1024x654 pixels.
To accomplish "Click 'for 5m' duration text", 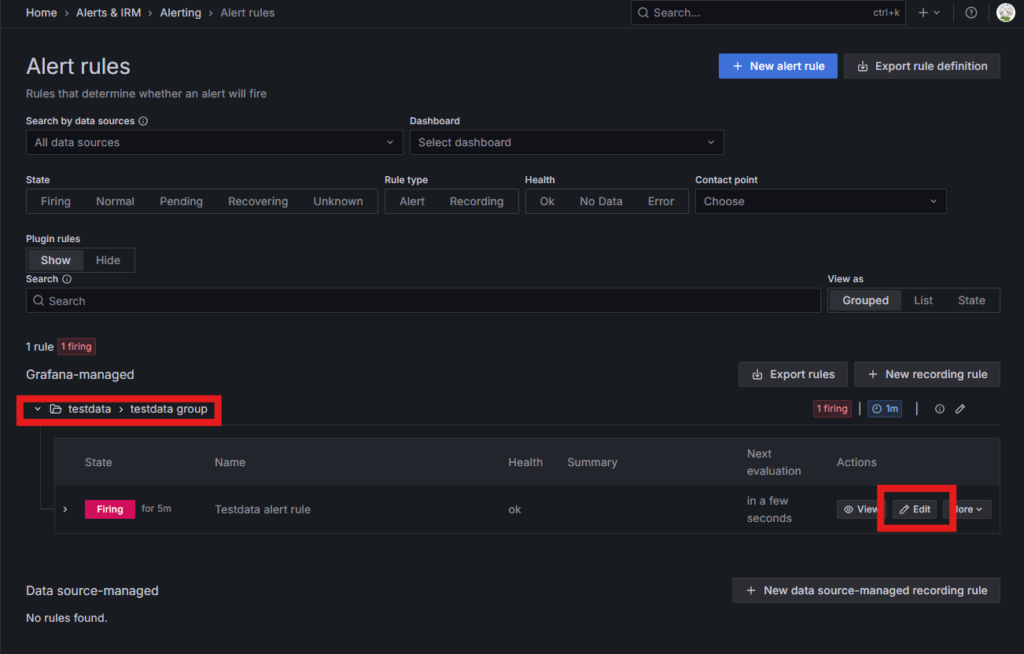I will 156,508.
